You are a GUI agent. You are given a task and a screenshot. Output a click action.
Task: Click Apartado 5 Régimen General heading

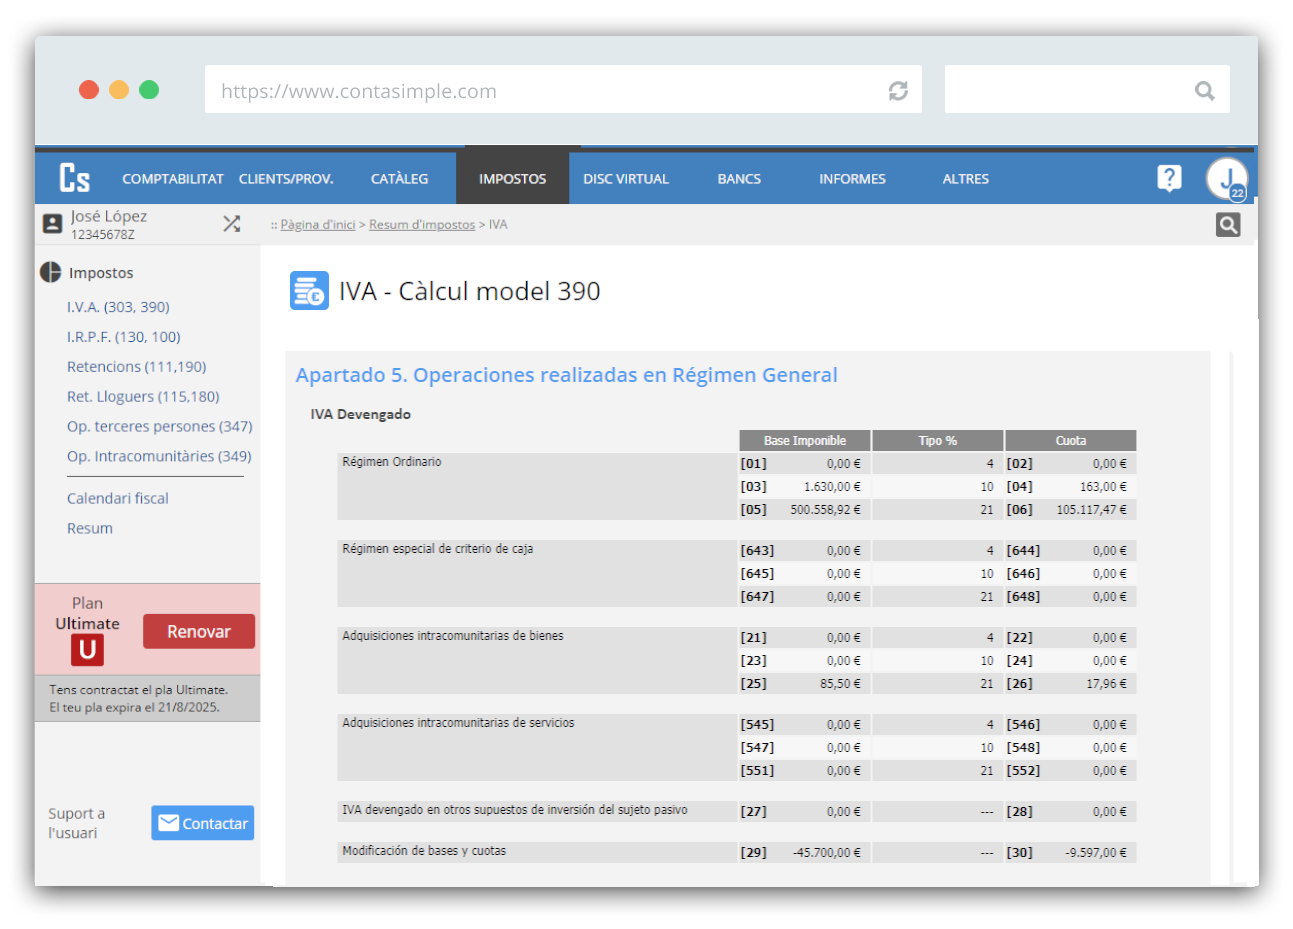tap(566, 375)
